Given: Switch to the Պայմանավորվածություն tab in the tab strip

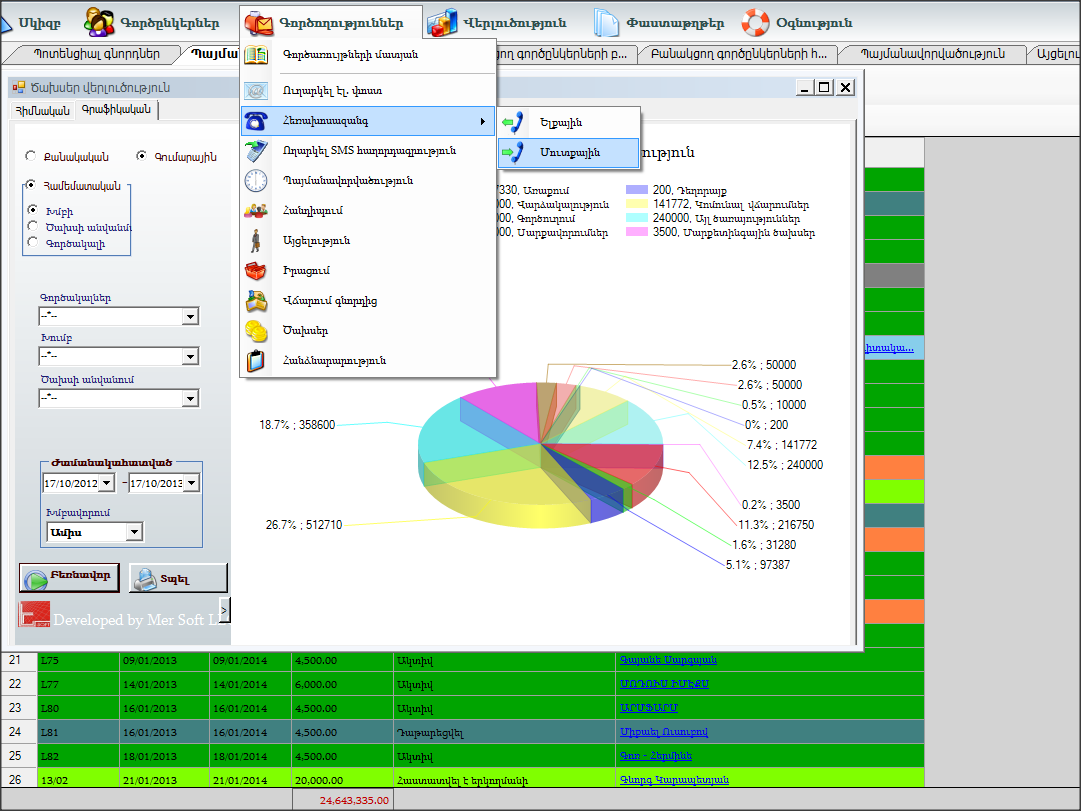Looking at the screenshot, I should pyautogui.click(x=933, y=54).
